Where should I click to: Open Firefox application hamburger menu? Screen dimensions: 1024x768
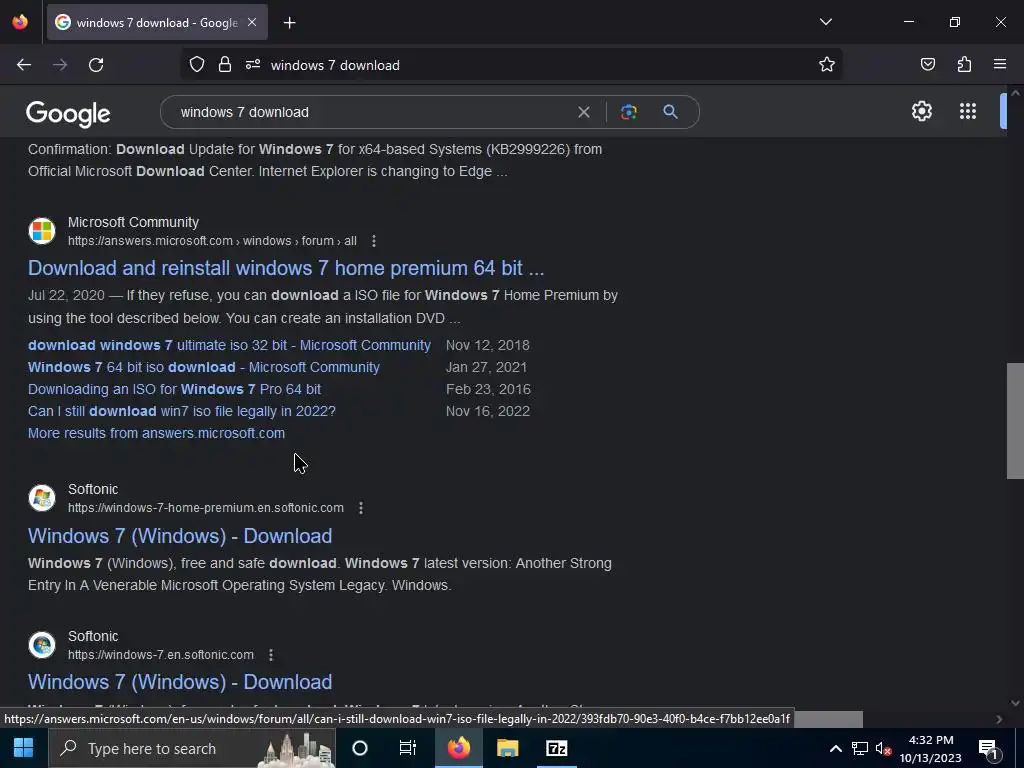(x=1000, y=64)
